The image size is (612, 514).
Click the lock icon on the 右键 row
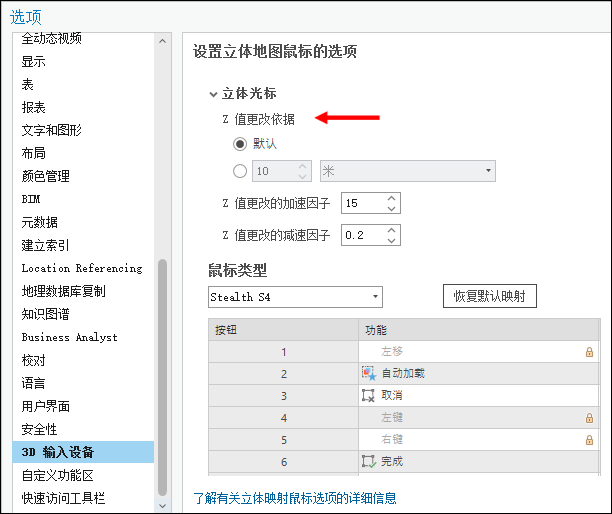click(x=589, y=440)
